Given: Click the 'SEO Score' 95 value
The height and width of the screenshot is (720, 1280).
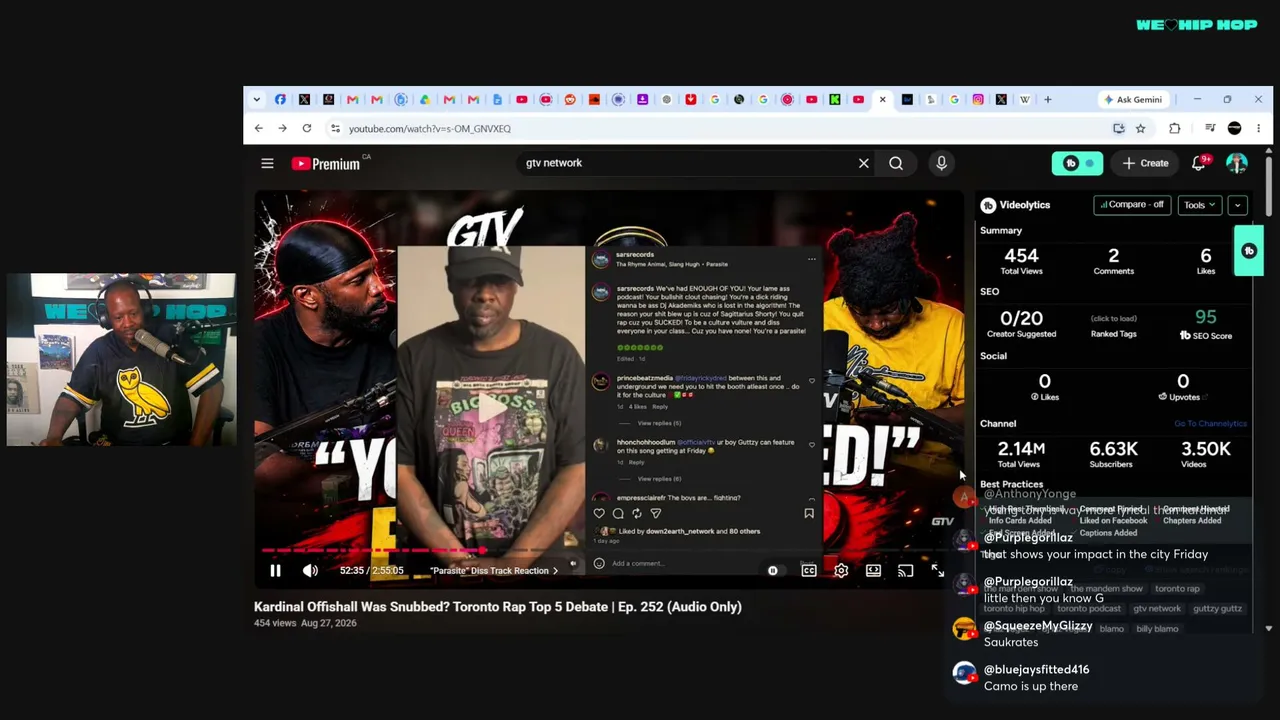Looking at the screenshot, I should coord(1206,317).
